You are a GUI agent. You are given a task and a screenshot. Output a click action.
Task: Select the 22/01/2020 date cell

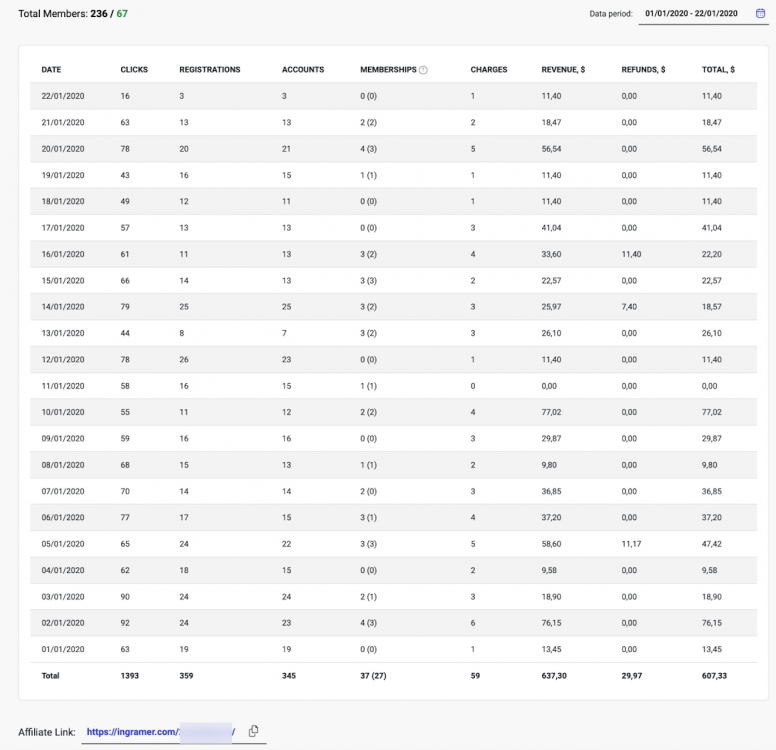coord(63,96)
